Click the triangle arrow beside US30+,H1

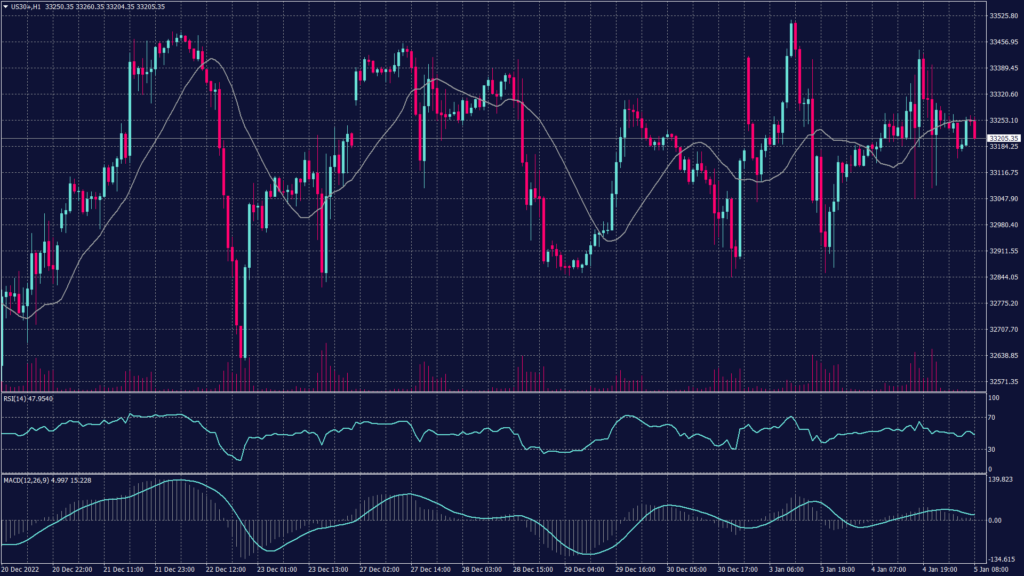(5, 6)
